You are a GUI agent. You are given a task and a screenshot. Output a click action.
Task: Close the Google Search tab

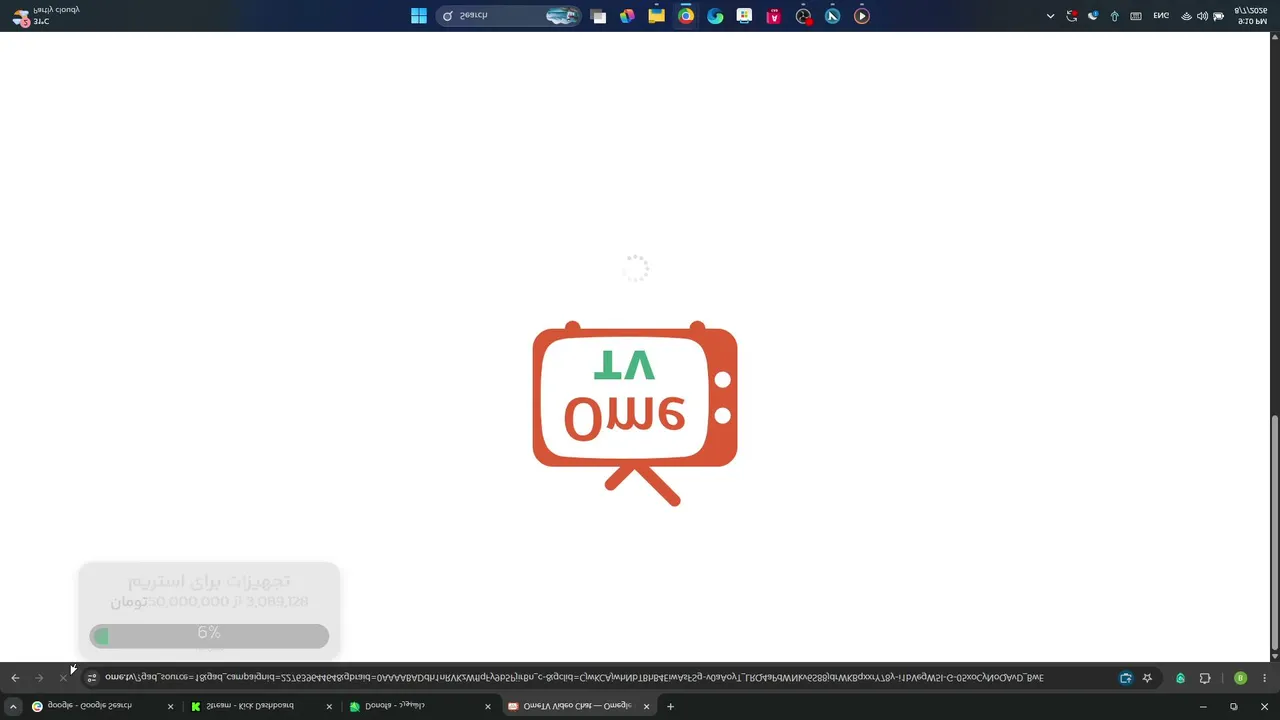tap(170, 706)
